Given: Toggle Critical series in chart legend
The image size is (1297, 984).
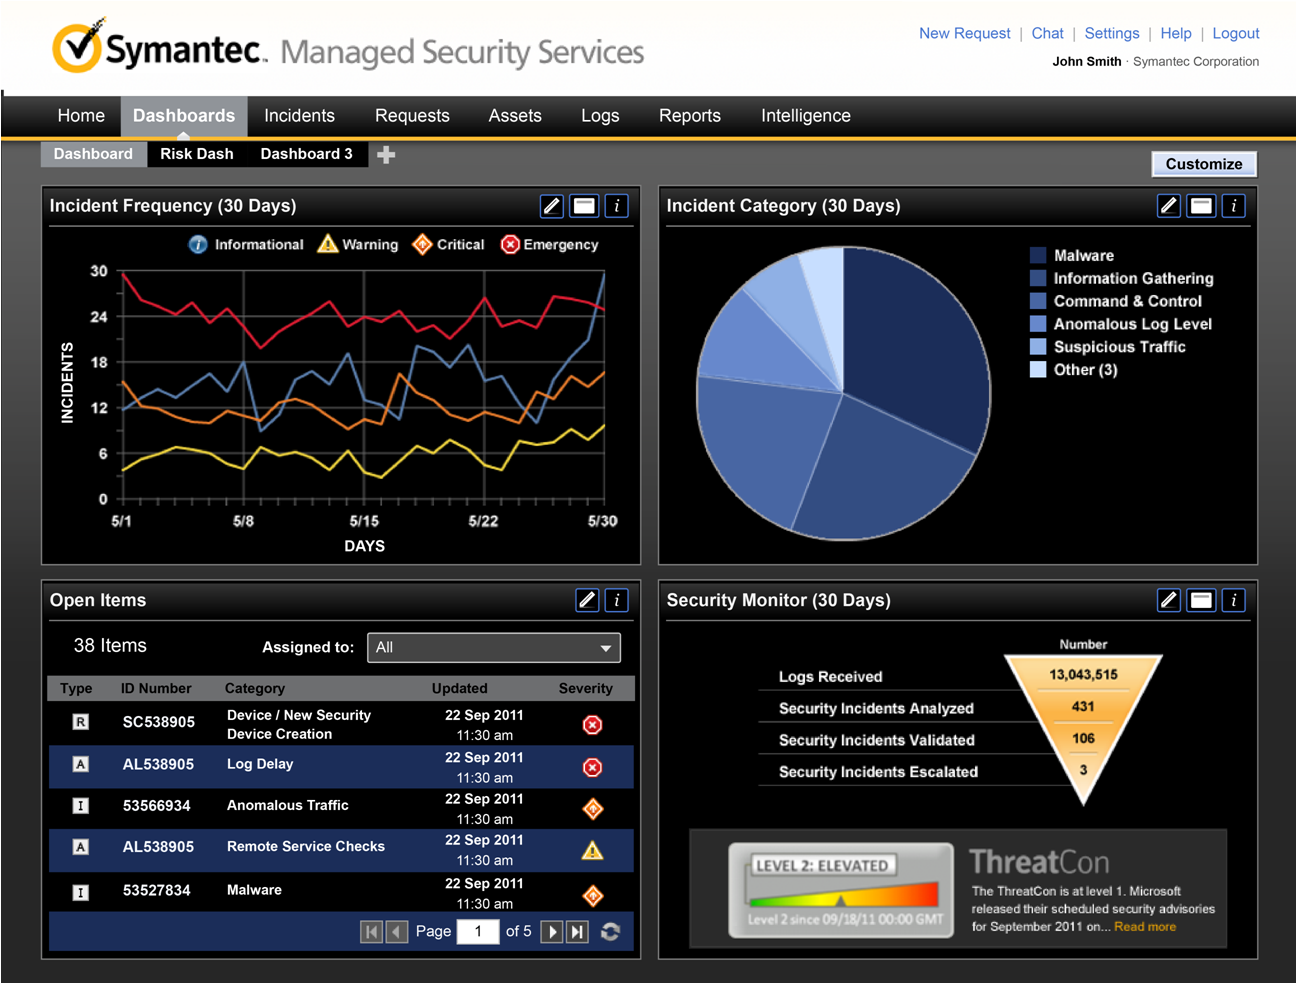Looking at the screenshot, I should [x=448, y=244].
